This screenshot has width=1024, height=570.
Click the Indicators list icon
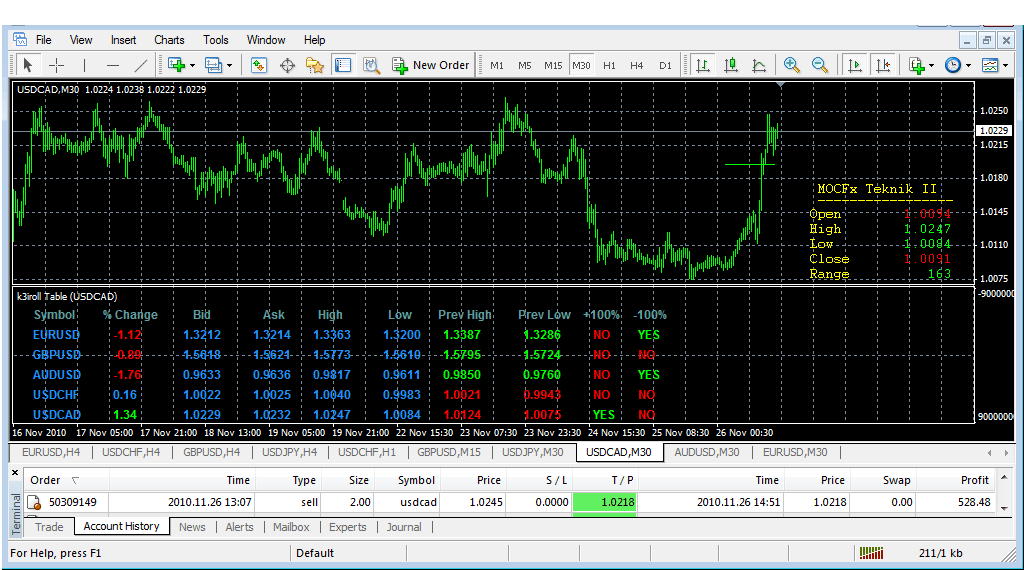tap(917, 65)
